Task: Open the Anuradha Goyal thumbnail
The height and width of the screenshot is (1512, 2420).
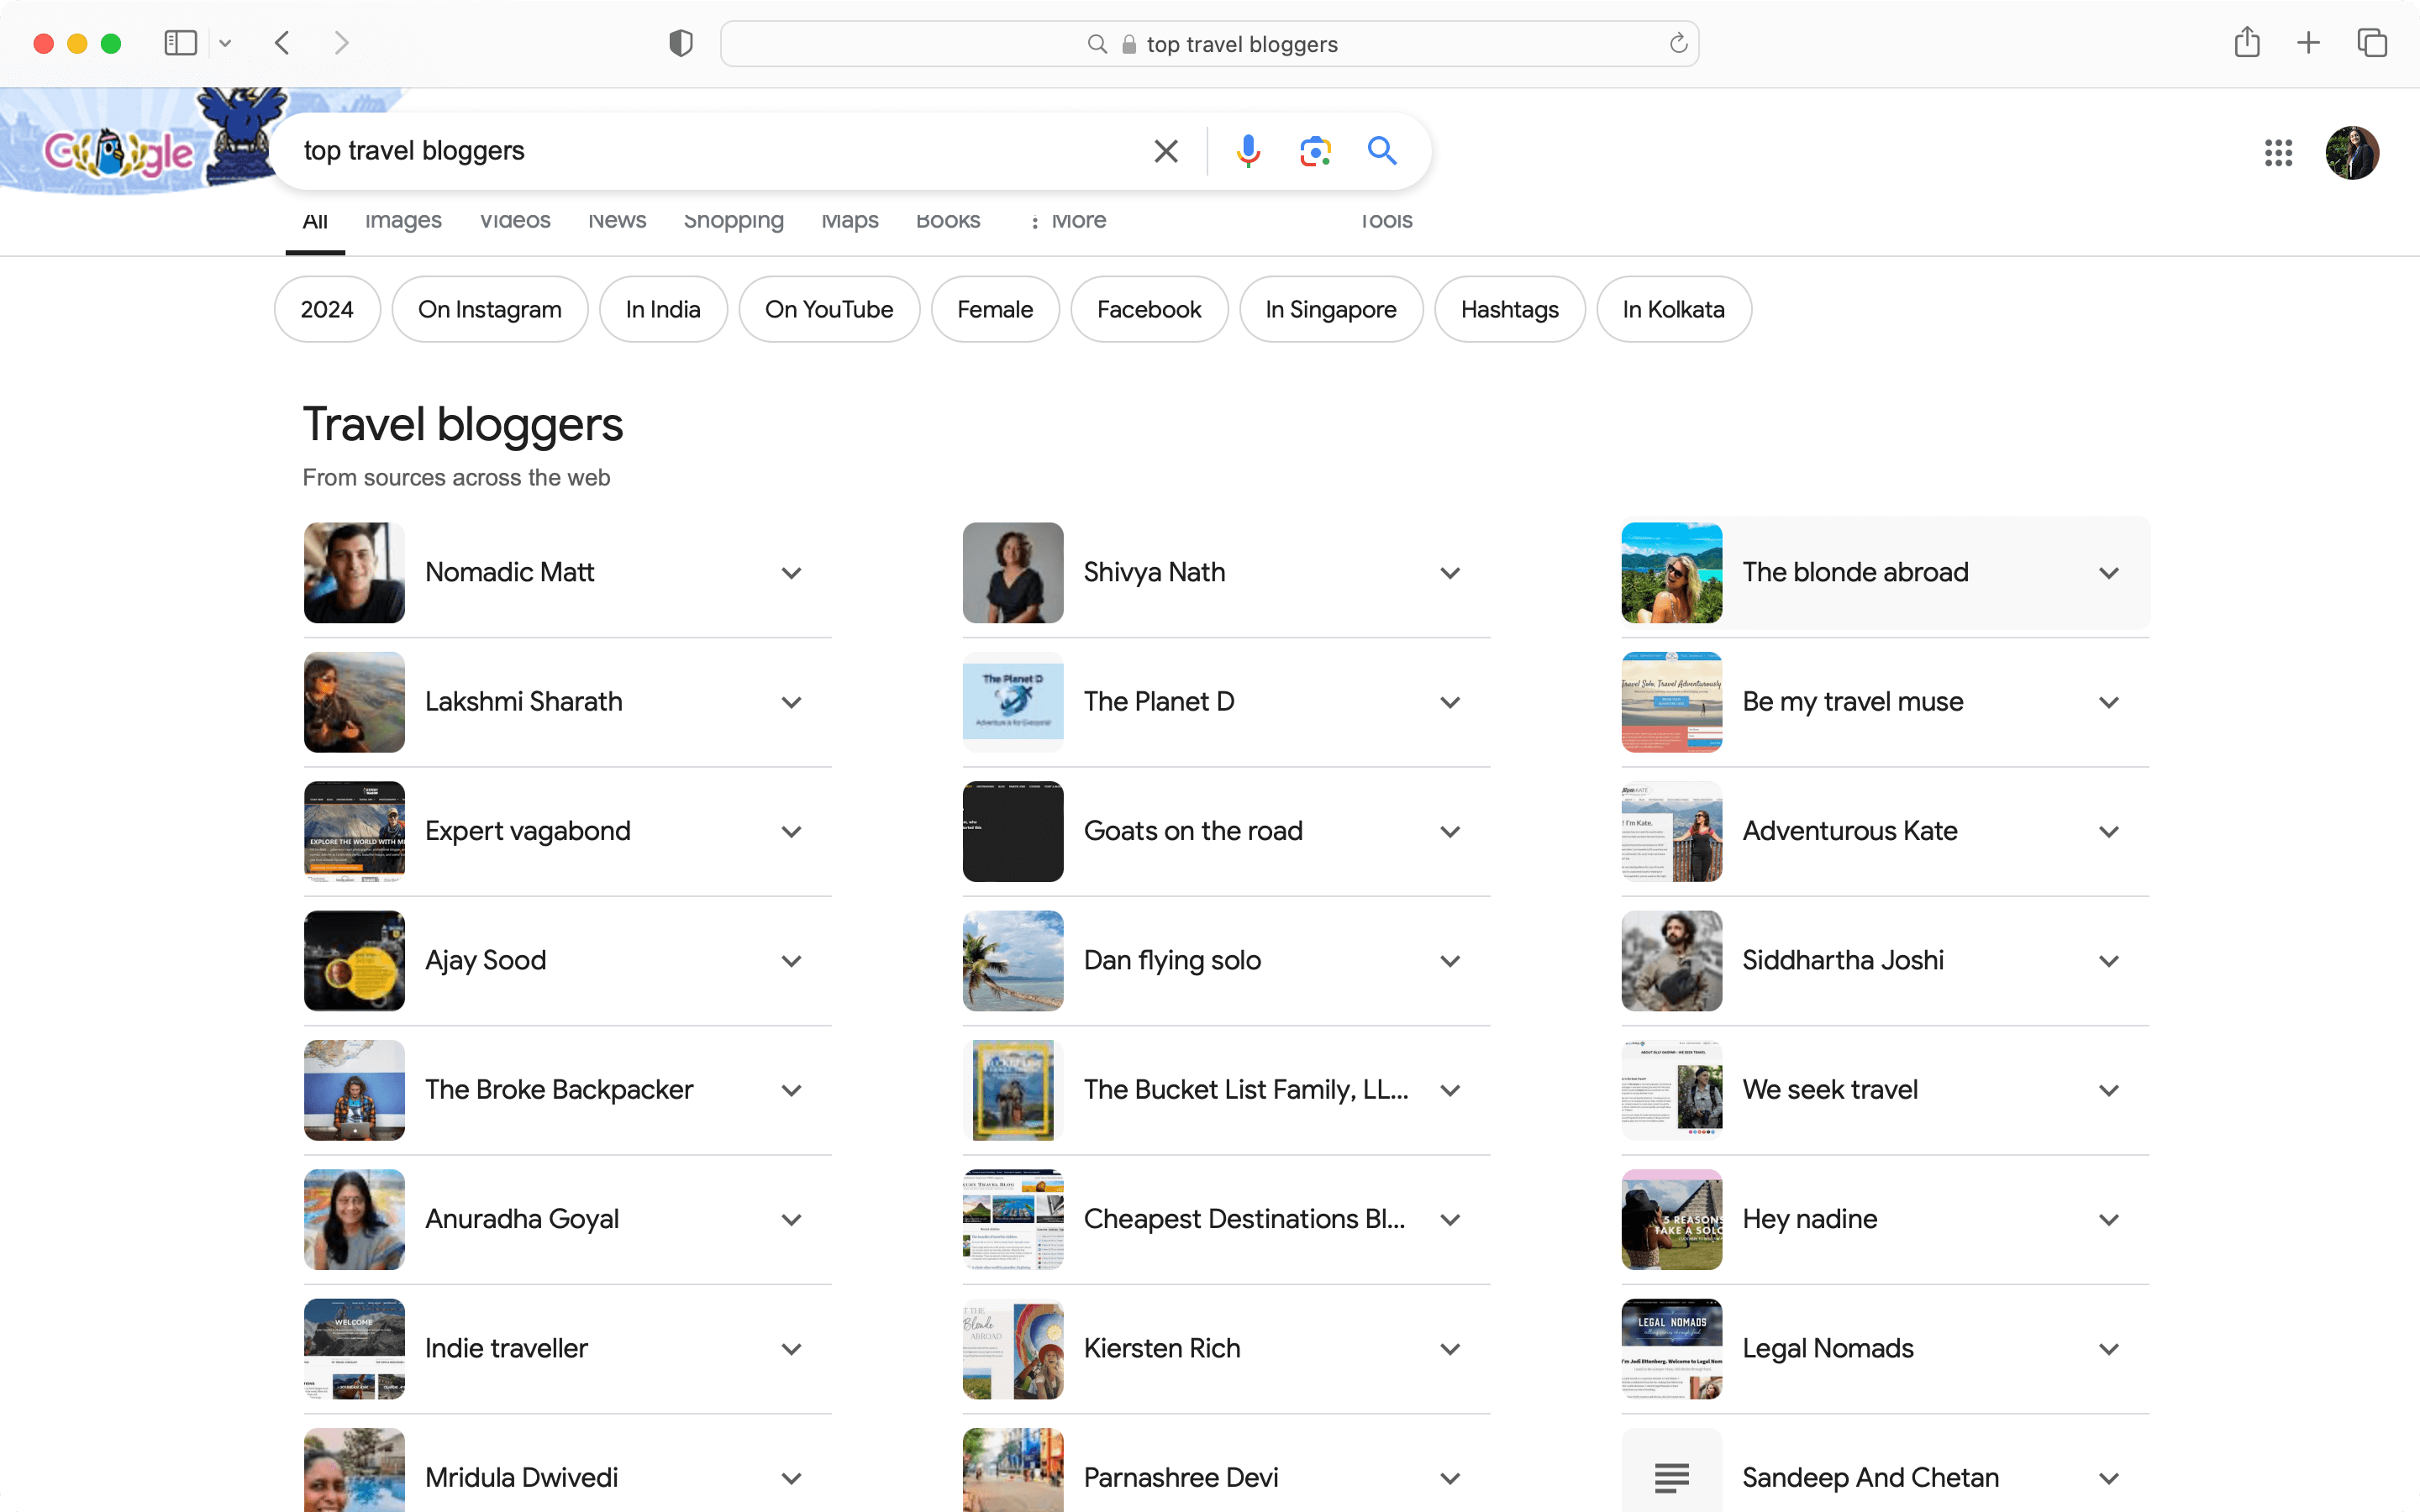Action: (354, 1219)
